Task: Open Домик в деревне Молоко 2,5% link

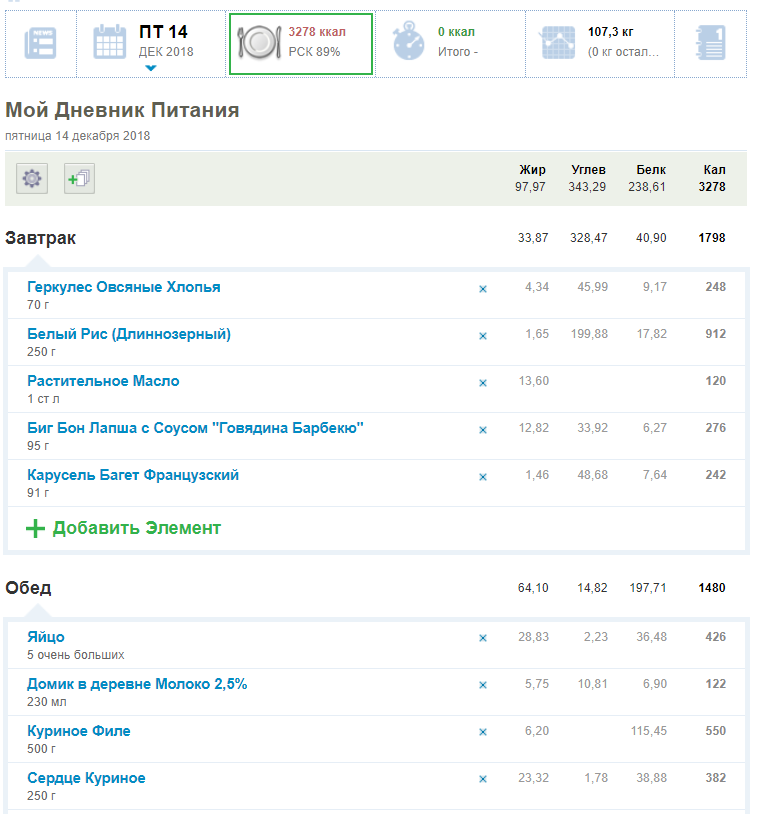Action: (x=137, y=684)
